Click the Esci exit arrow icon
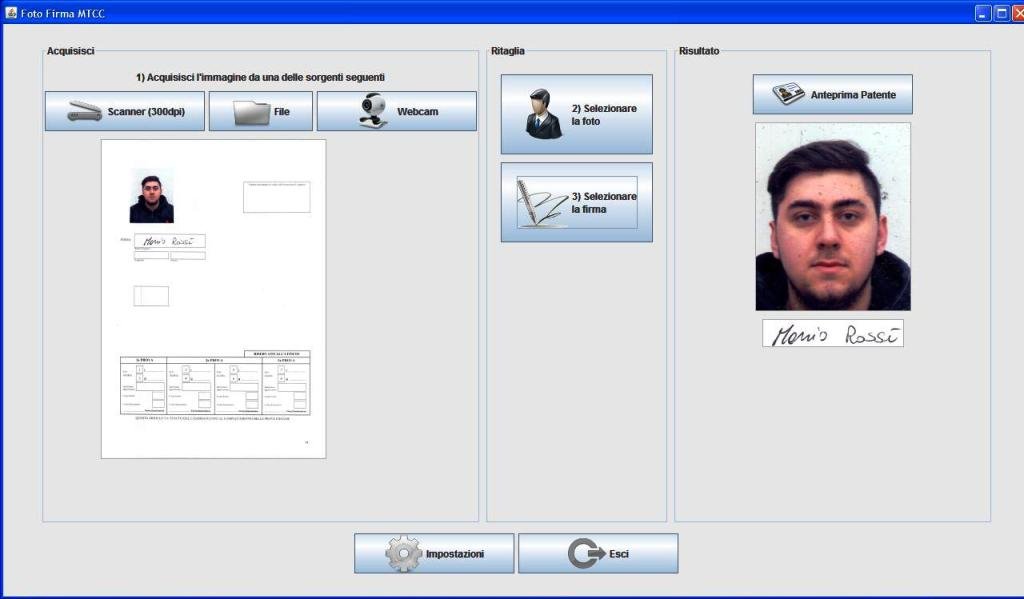This screenshot has width=1024, height=599. pyautogui.click(x=586, y=554)
